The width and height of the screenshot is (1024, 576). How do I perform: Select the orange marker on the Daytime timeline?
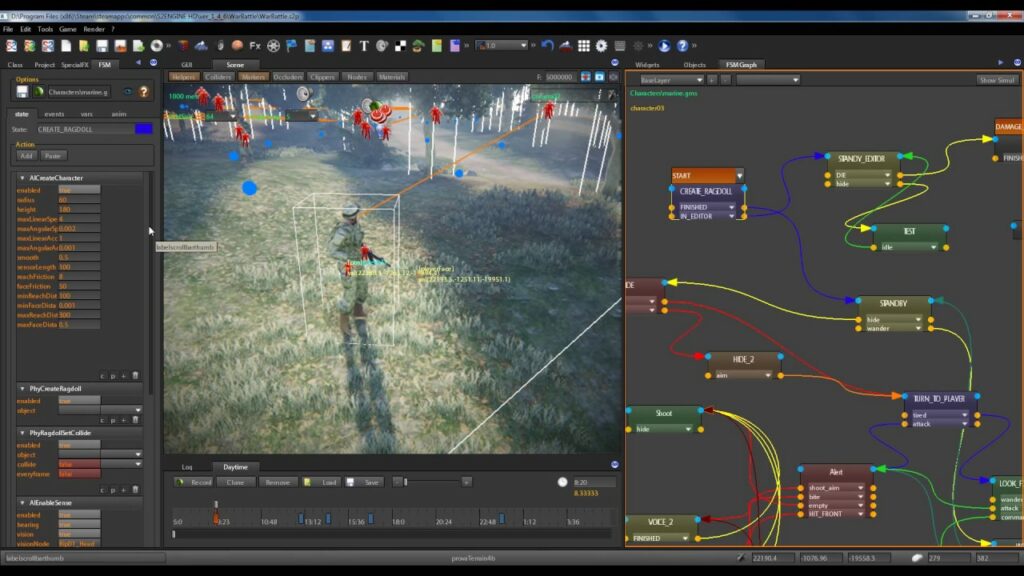click(x=214, y=519)
